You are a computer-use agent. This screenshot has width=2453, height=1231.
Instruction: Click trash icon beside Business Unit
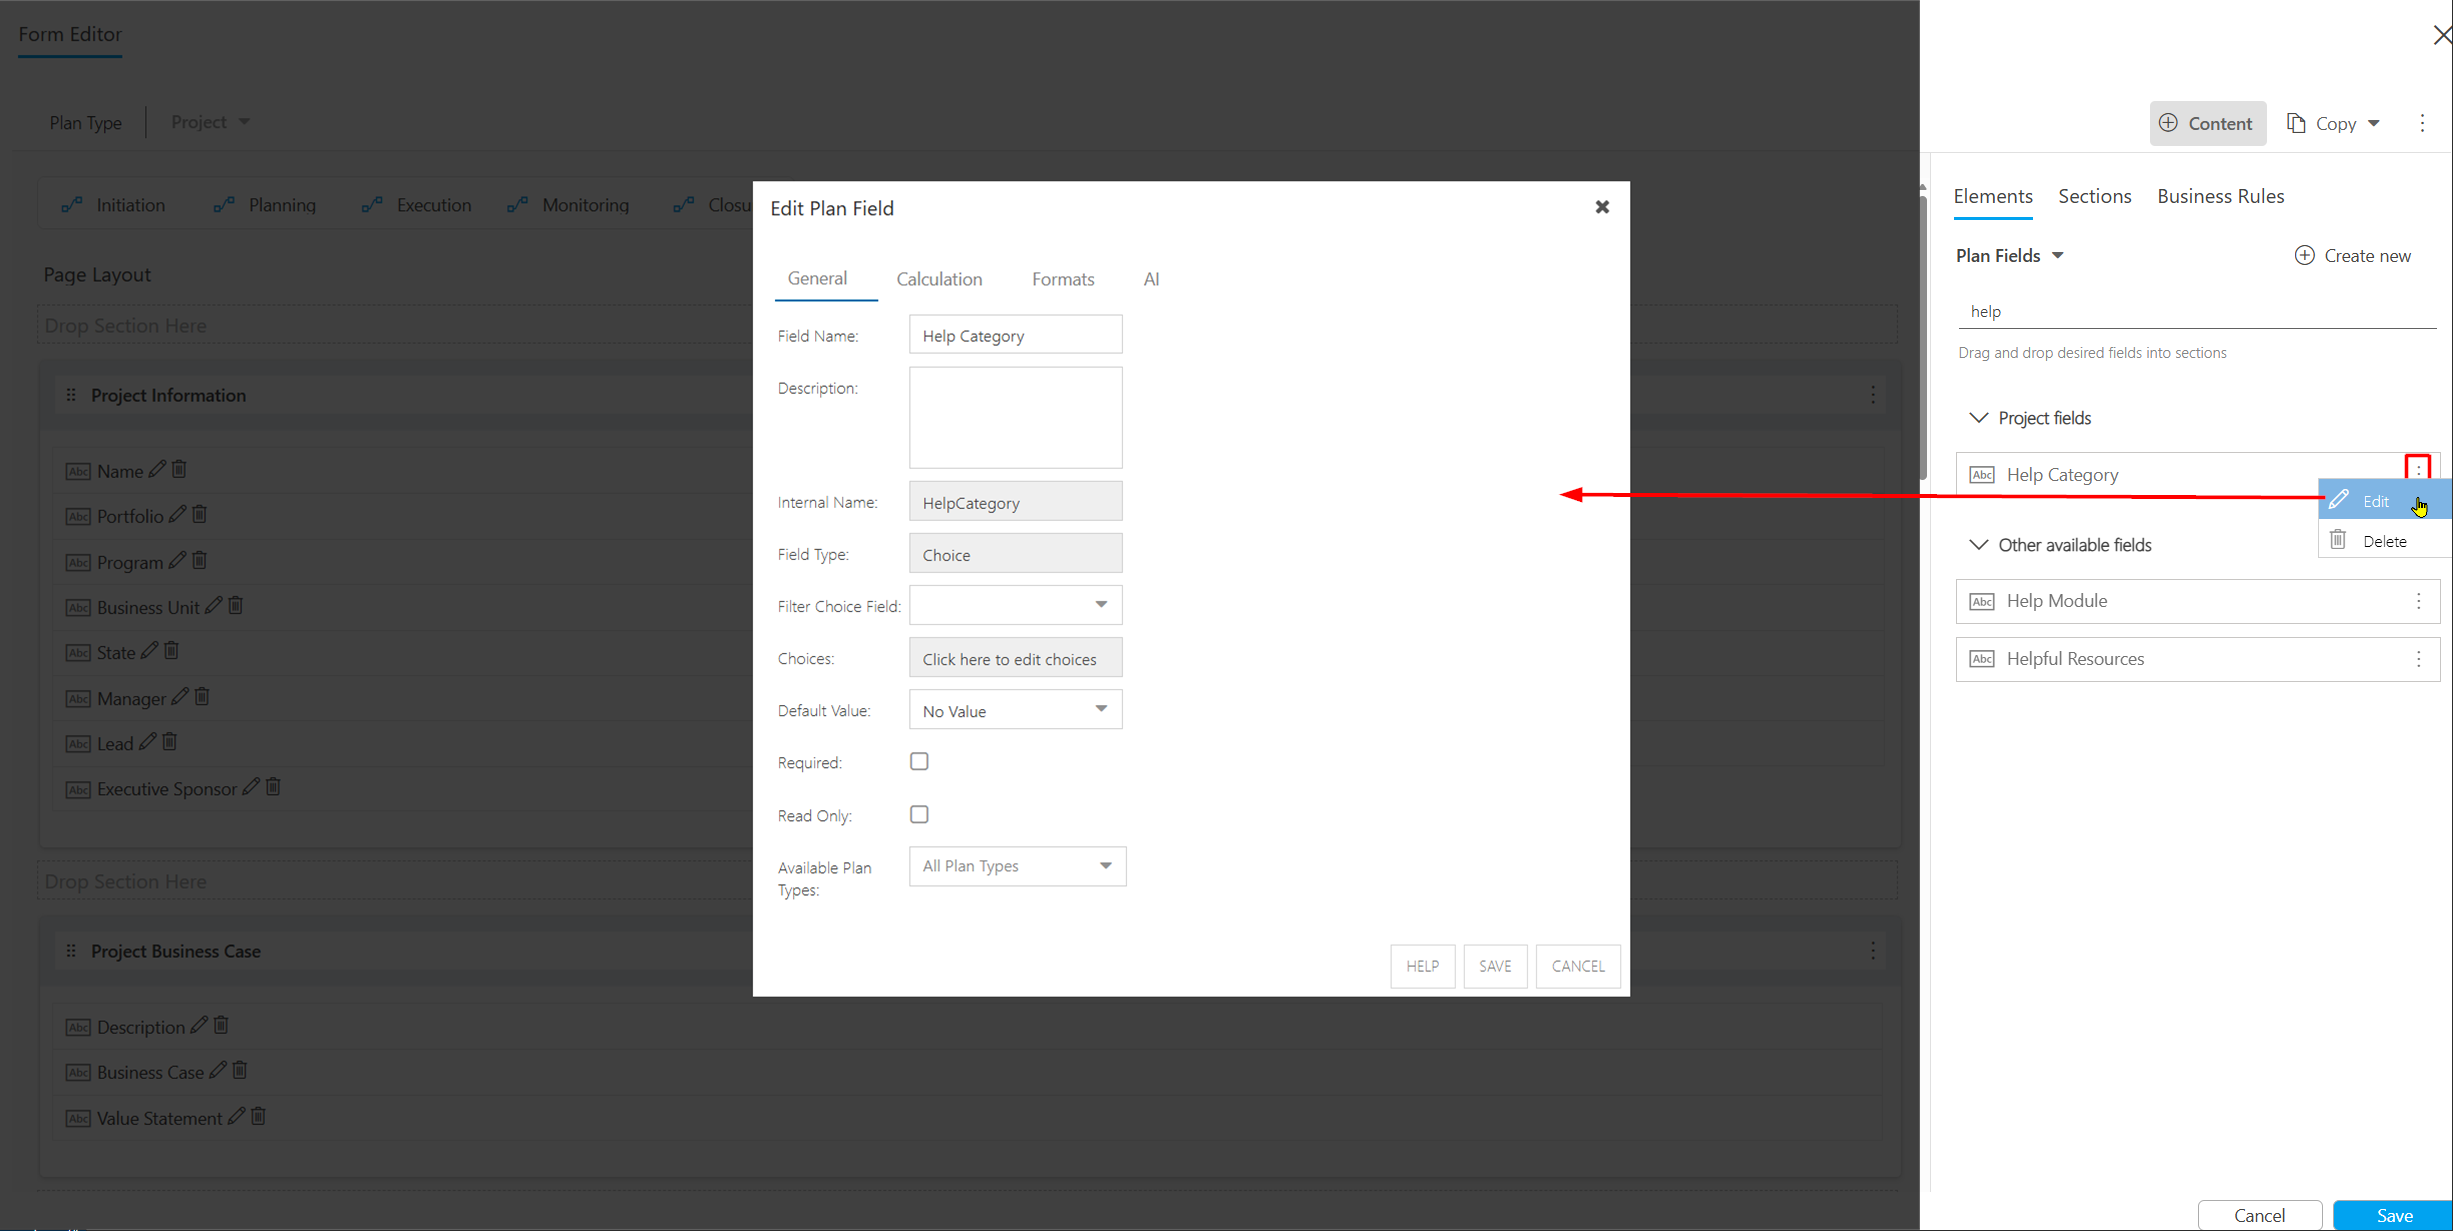235,605
